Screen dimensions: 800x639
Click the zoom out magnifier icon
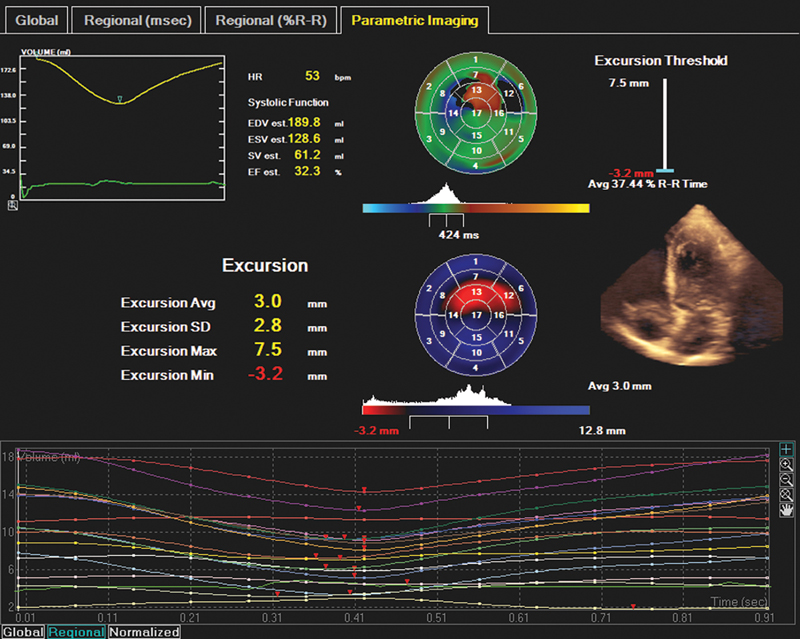(x=788, y=479)
